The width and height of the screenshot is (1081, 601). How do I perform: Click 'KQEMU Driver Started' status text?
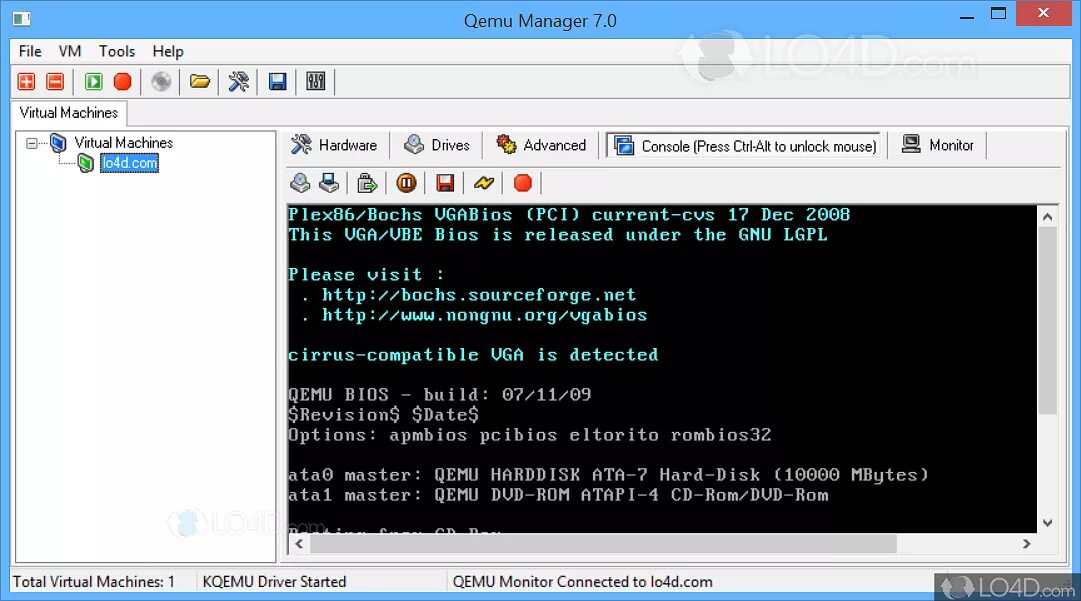click(x=274, y=582)
